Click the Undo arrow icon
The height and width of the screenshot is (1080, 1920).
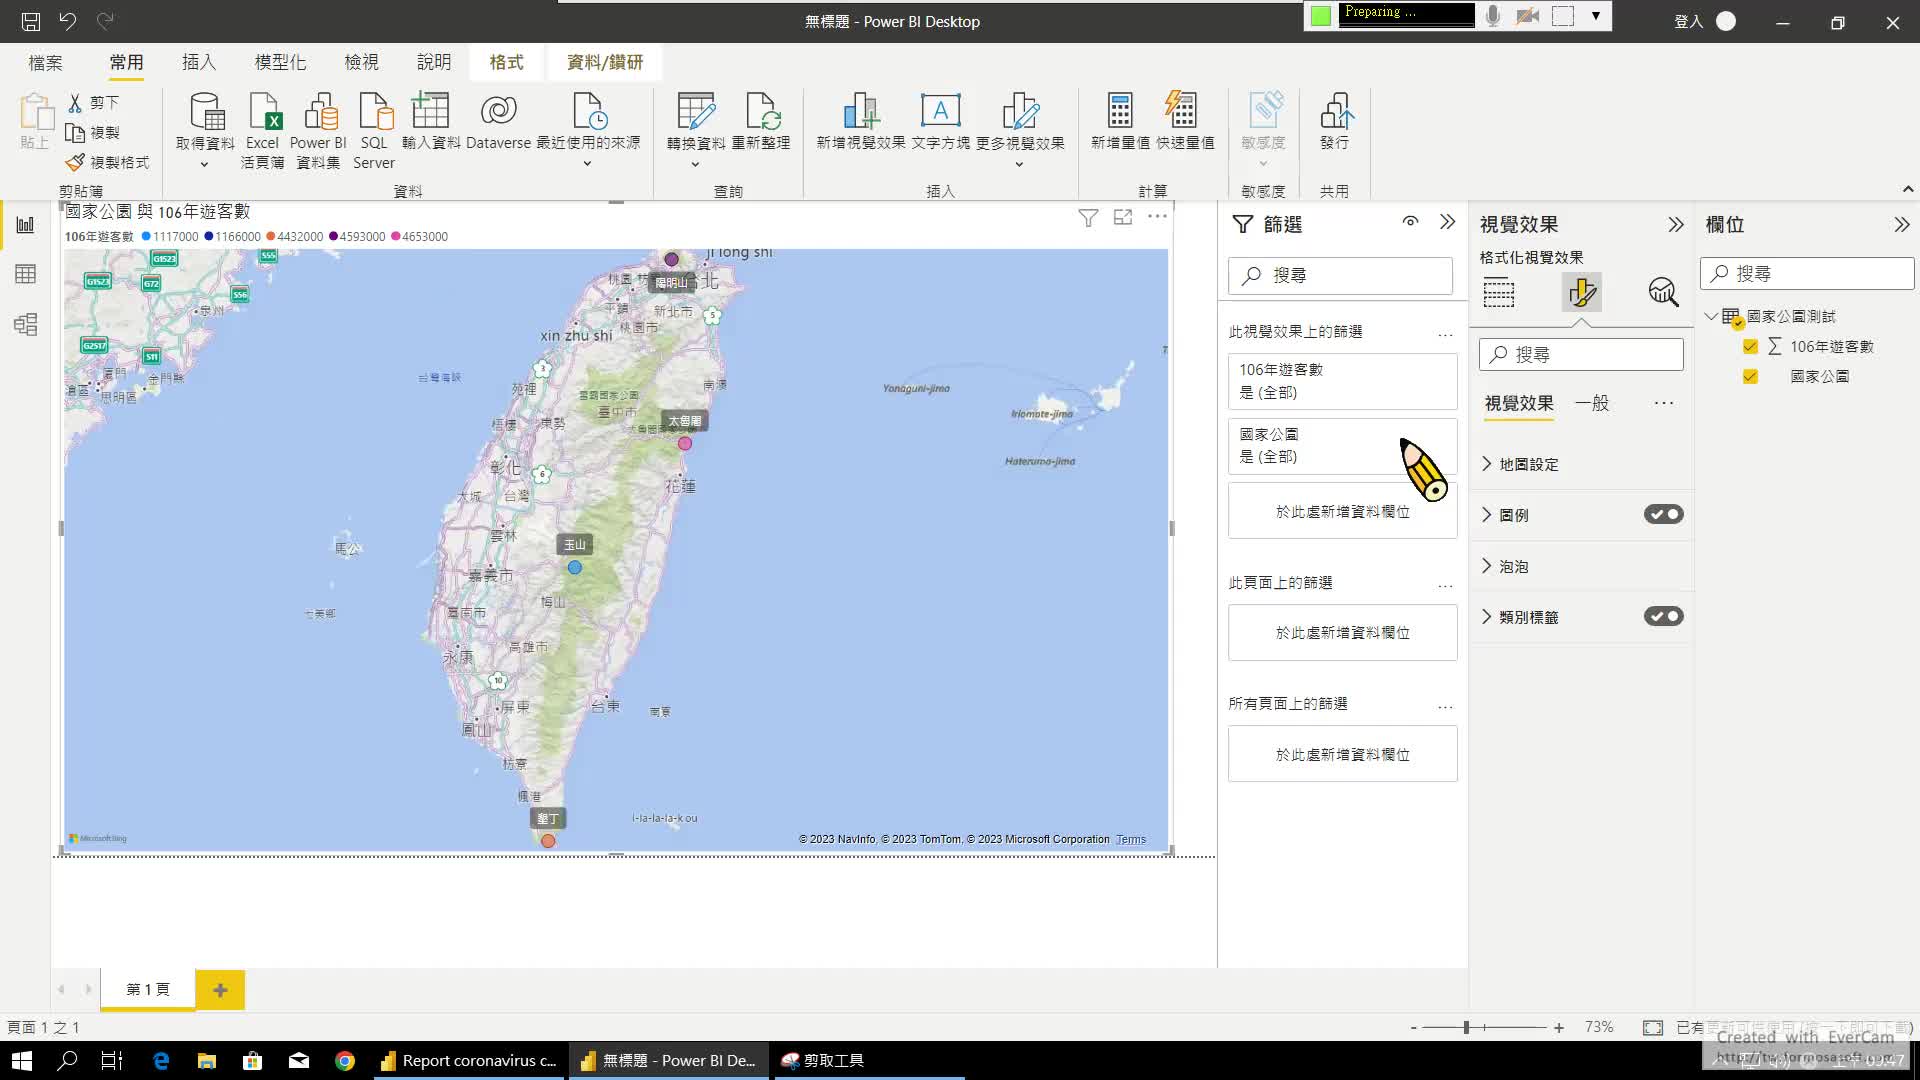coord(67,21)
